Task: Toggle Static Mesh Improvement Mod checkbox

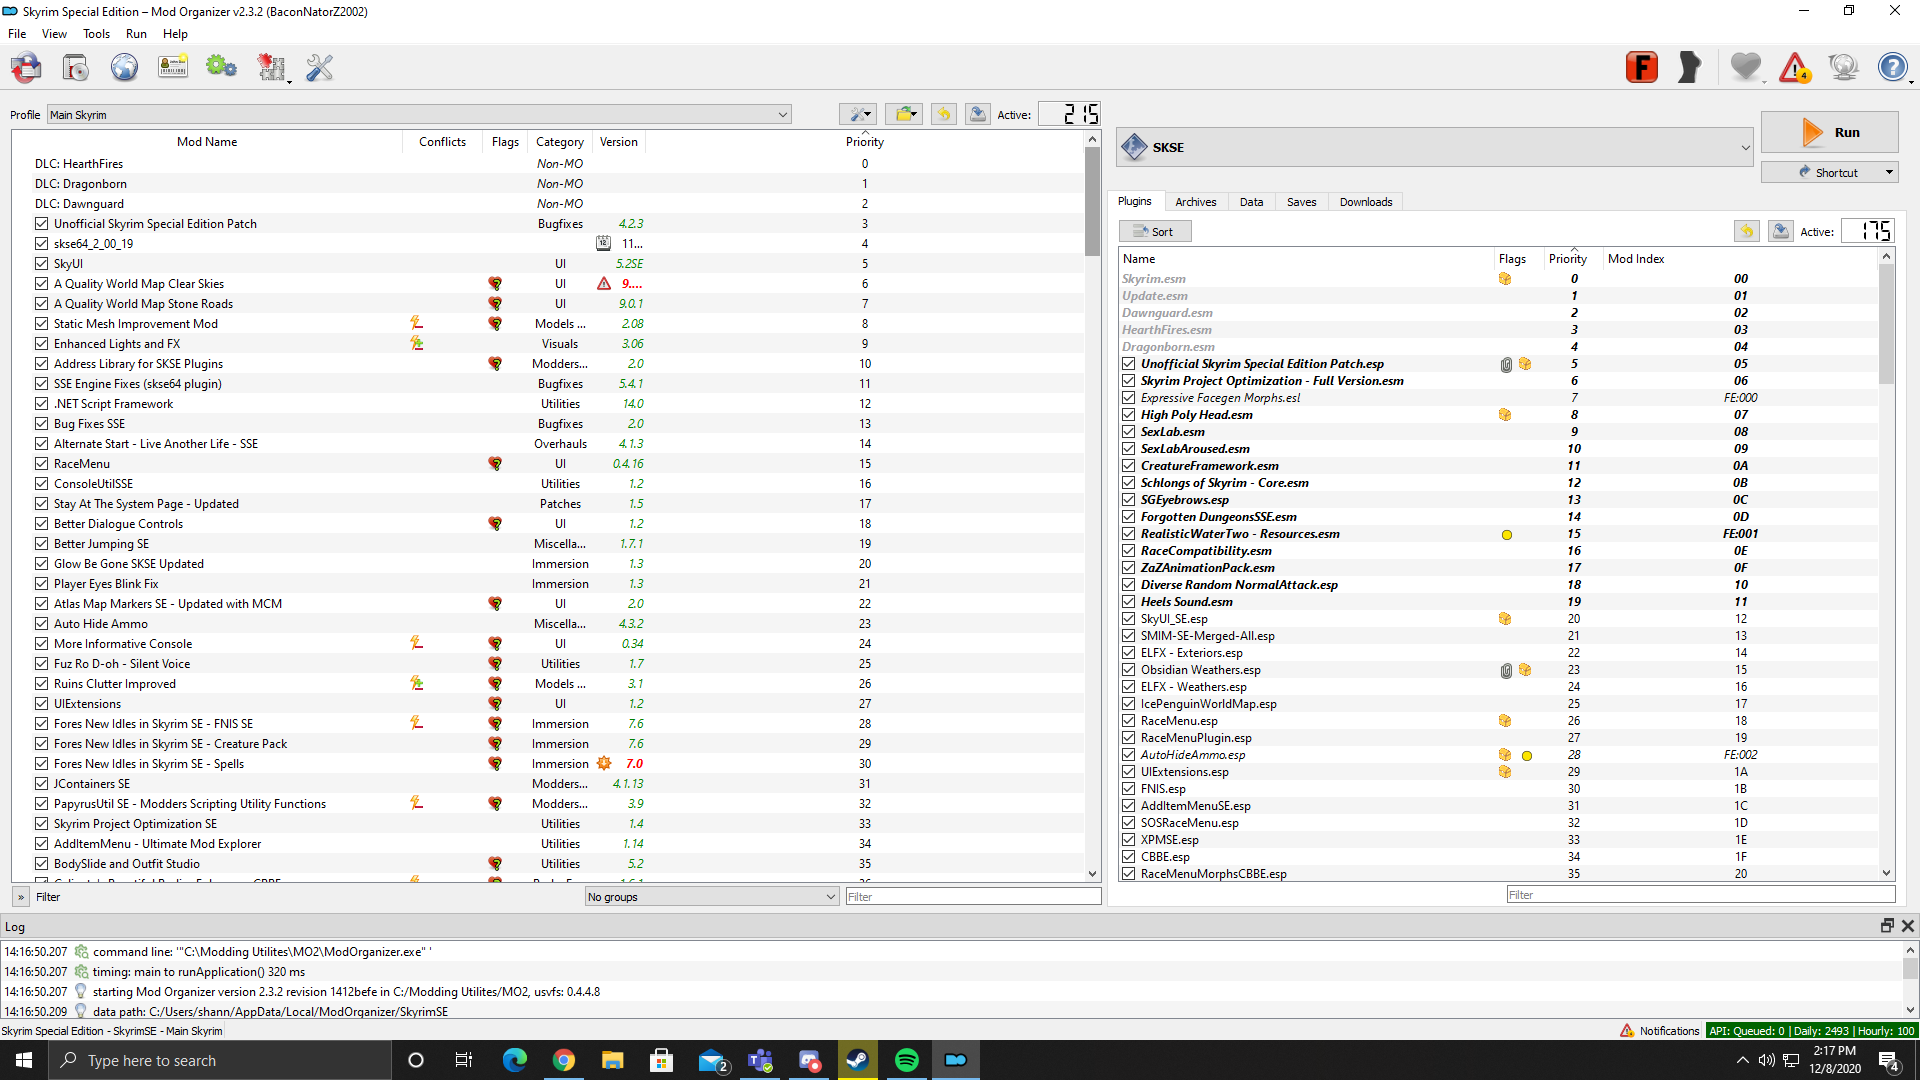Action: pos(41,324)
